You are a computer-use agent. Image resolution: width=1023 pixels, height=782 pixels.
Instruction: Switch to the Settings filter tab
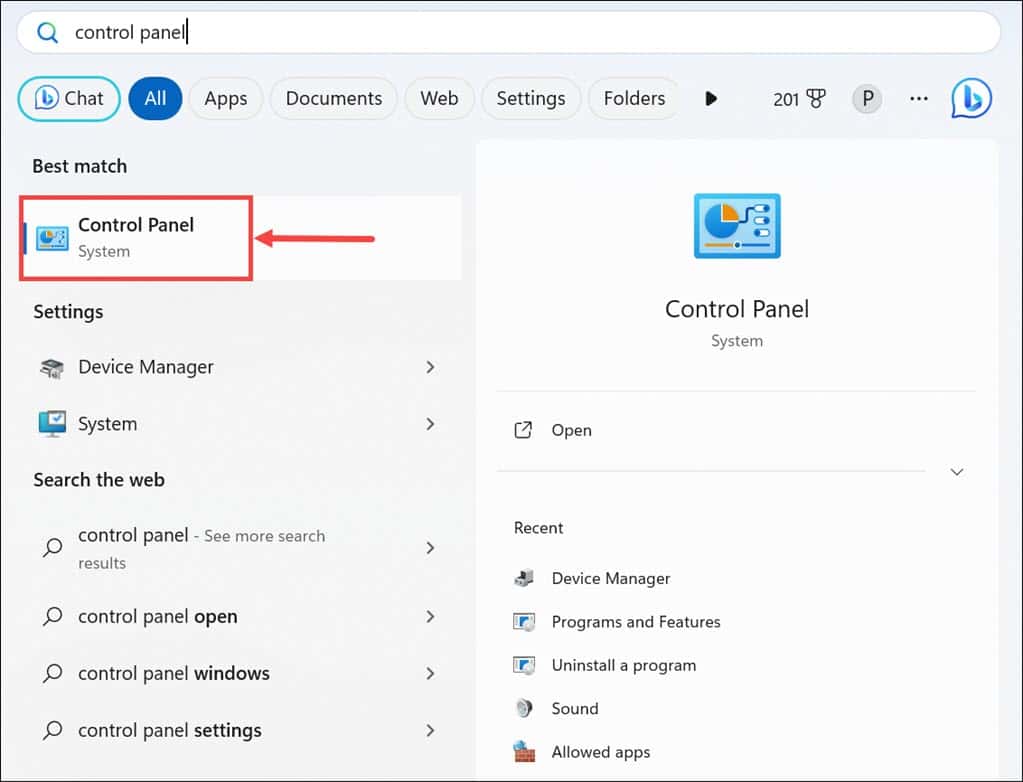[531, 98]
